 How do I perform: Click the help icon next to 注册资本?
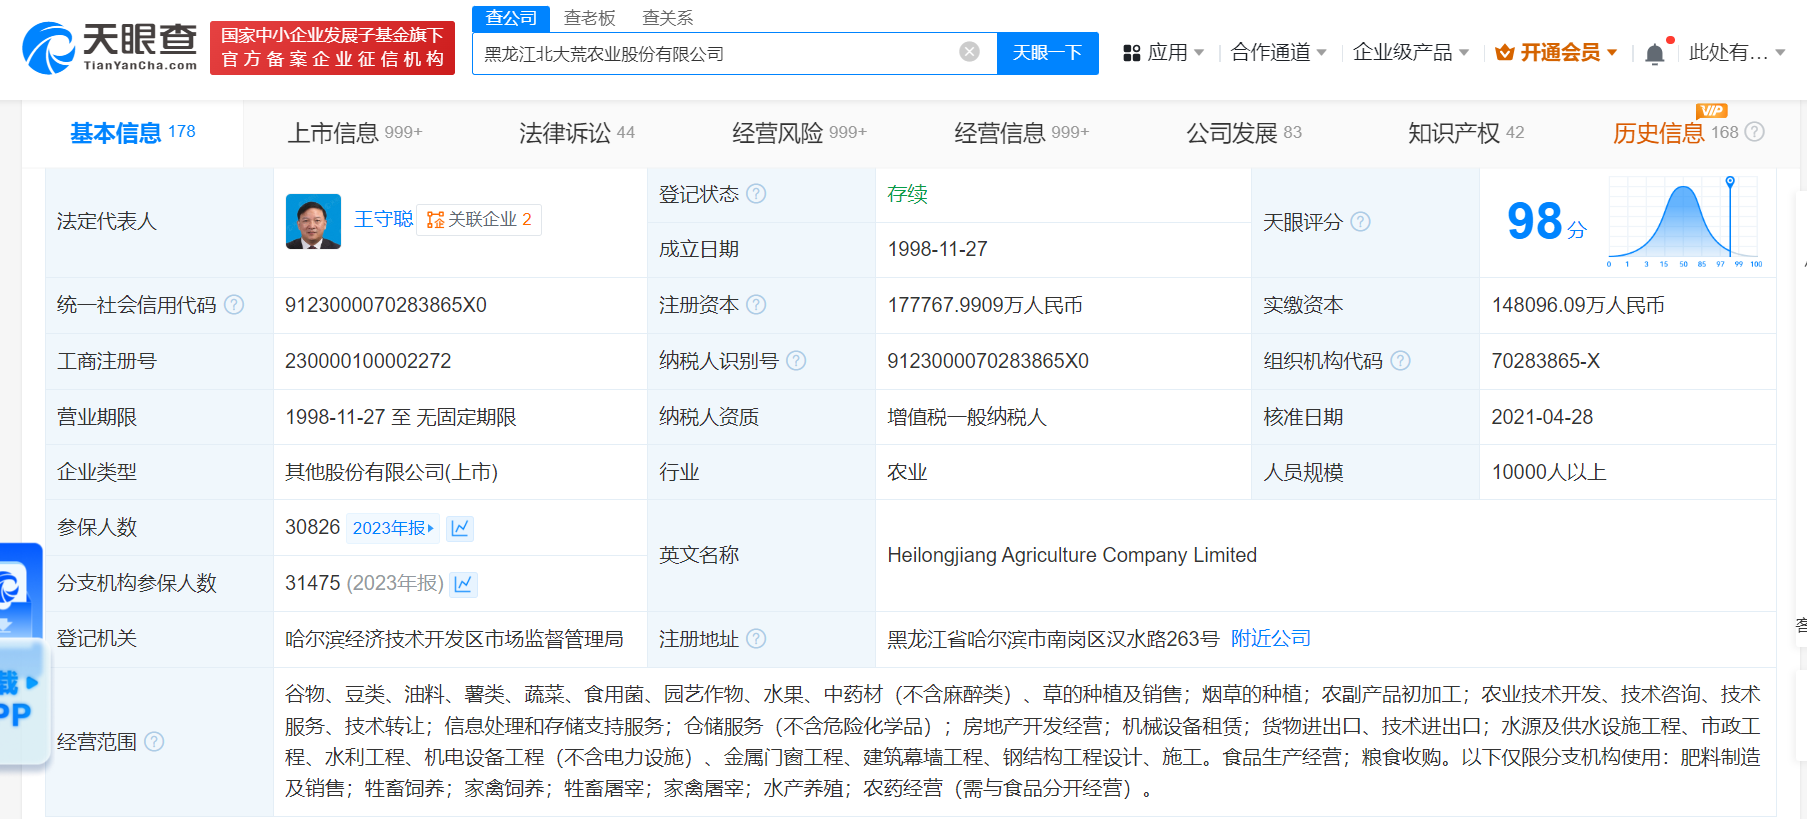coord(756,304)
